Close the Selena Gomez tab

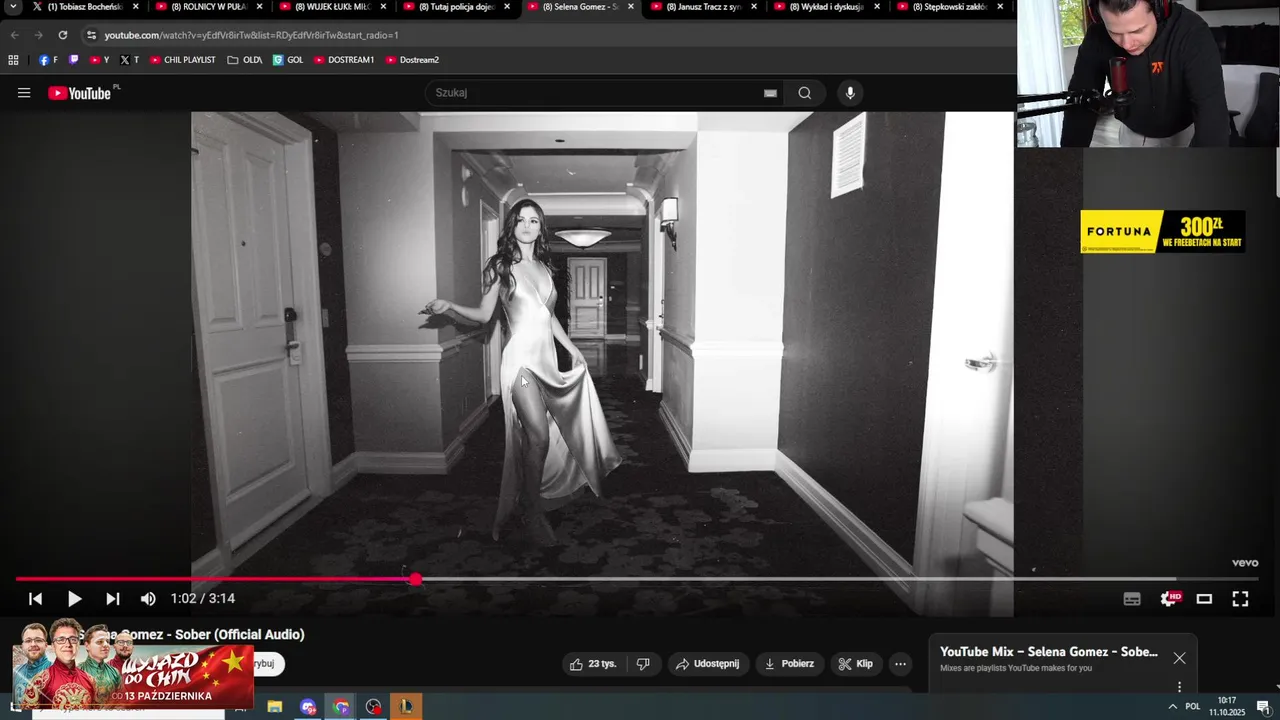630,7
